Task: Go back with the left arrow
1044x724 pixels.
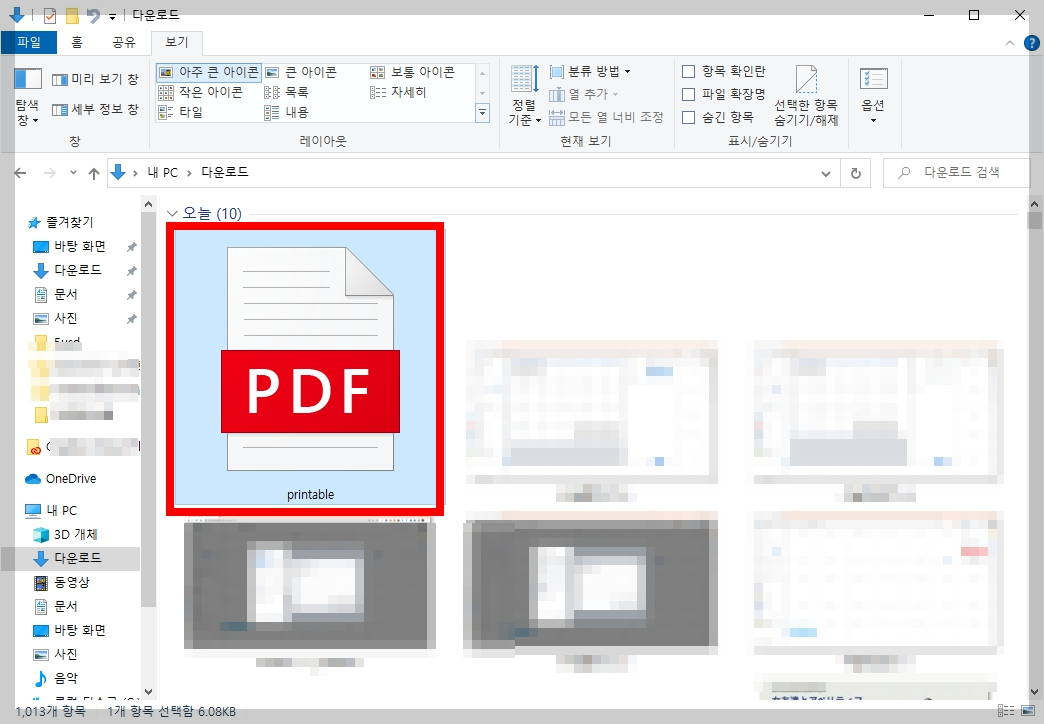Action: click(x=21, y=173)
